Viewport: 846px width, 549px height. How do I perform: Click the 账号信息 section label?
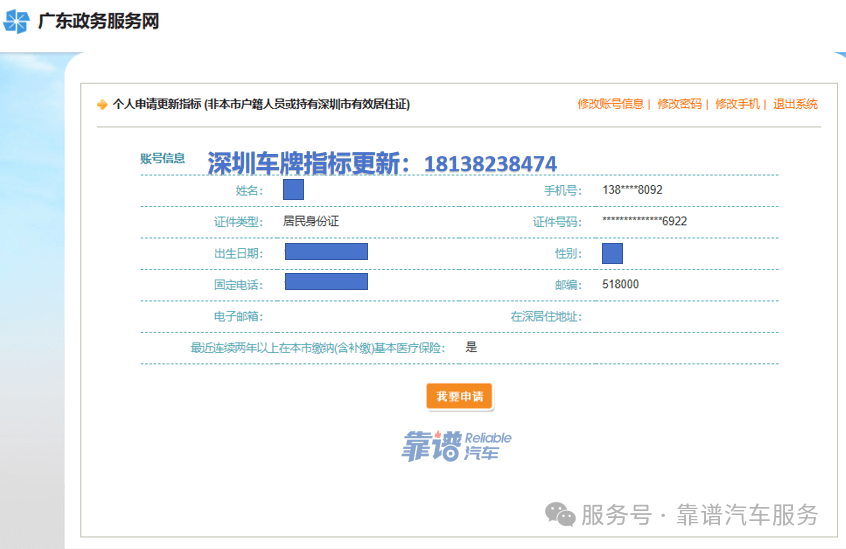click(x=162, y=158)
